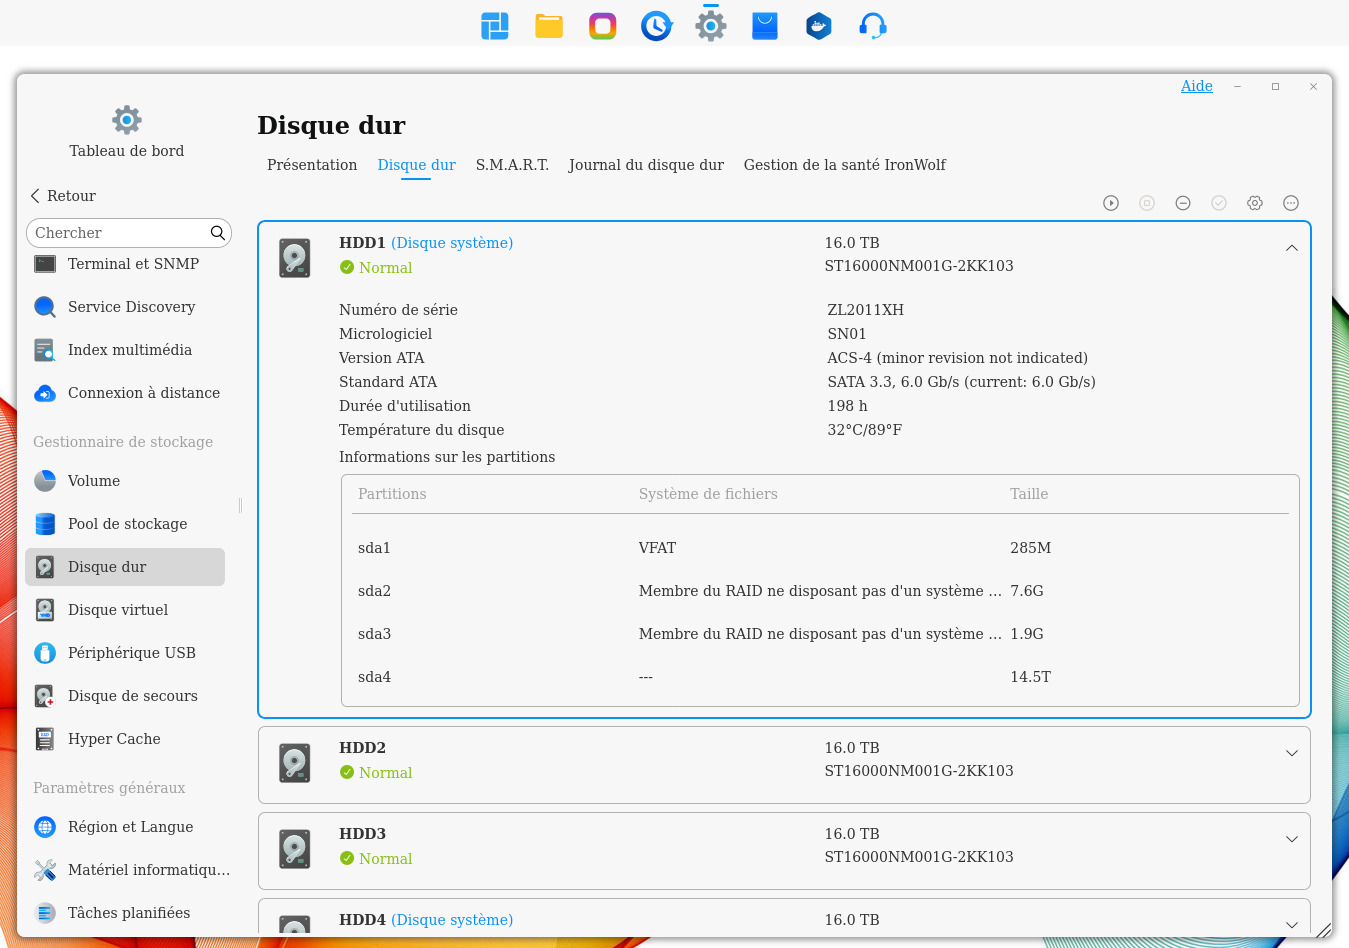Screen dimensions: 1349x948
Task: Expand the HDD3 disk details
Action: [1292, 839]
